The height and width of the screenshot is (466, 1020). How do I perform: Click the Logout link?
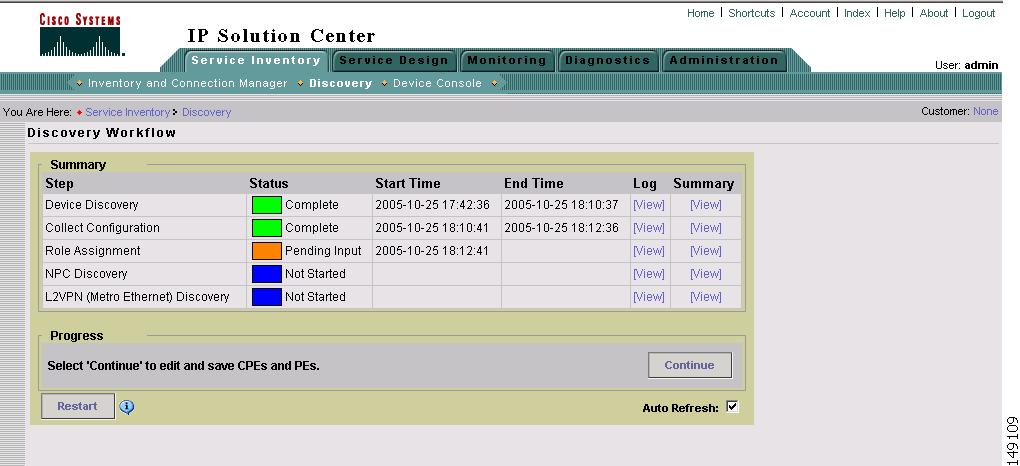coord(978,13)
